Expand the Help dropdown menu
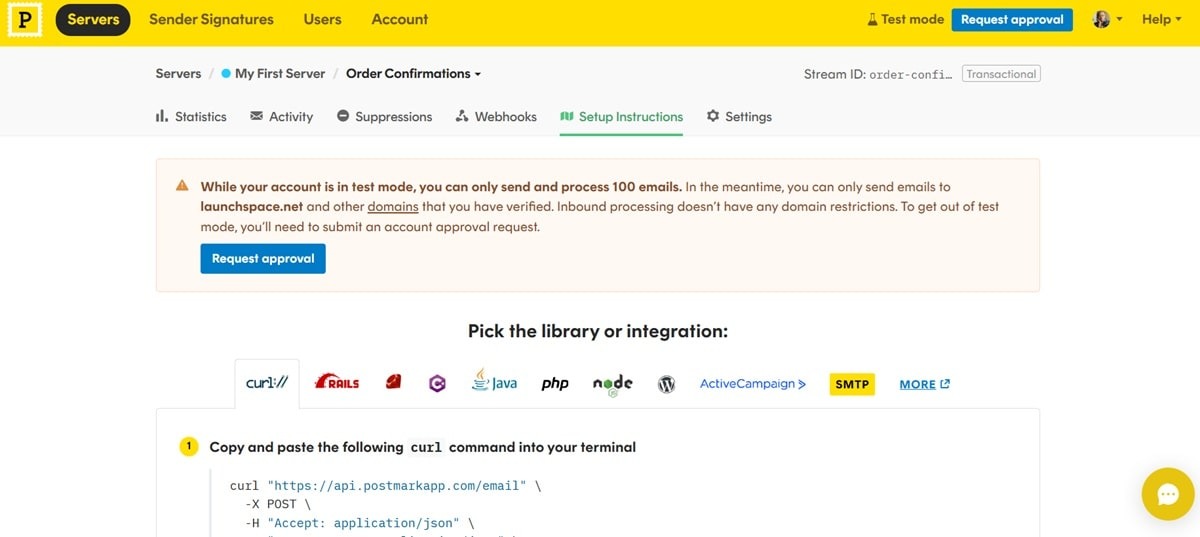This screenshot has height=537, width=1200. click(x=1162, y=20)
